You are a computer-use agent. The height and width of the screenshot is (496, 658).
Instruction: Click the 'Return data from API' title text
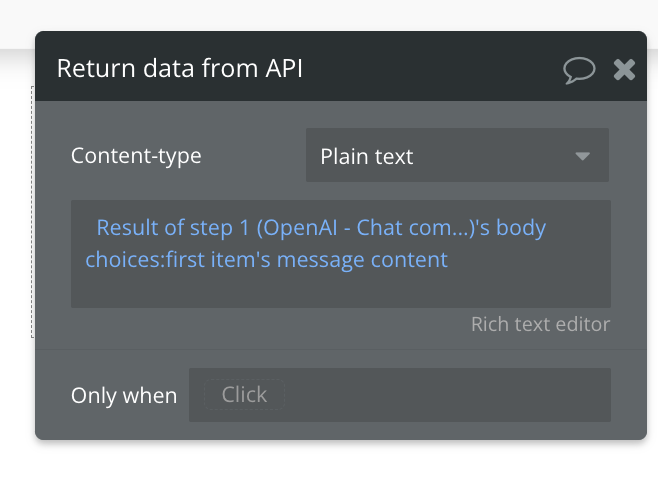pyautogui.click(x=180, y=69)
